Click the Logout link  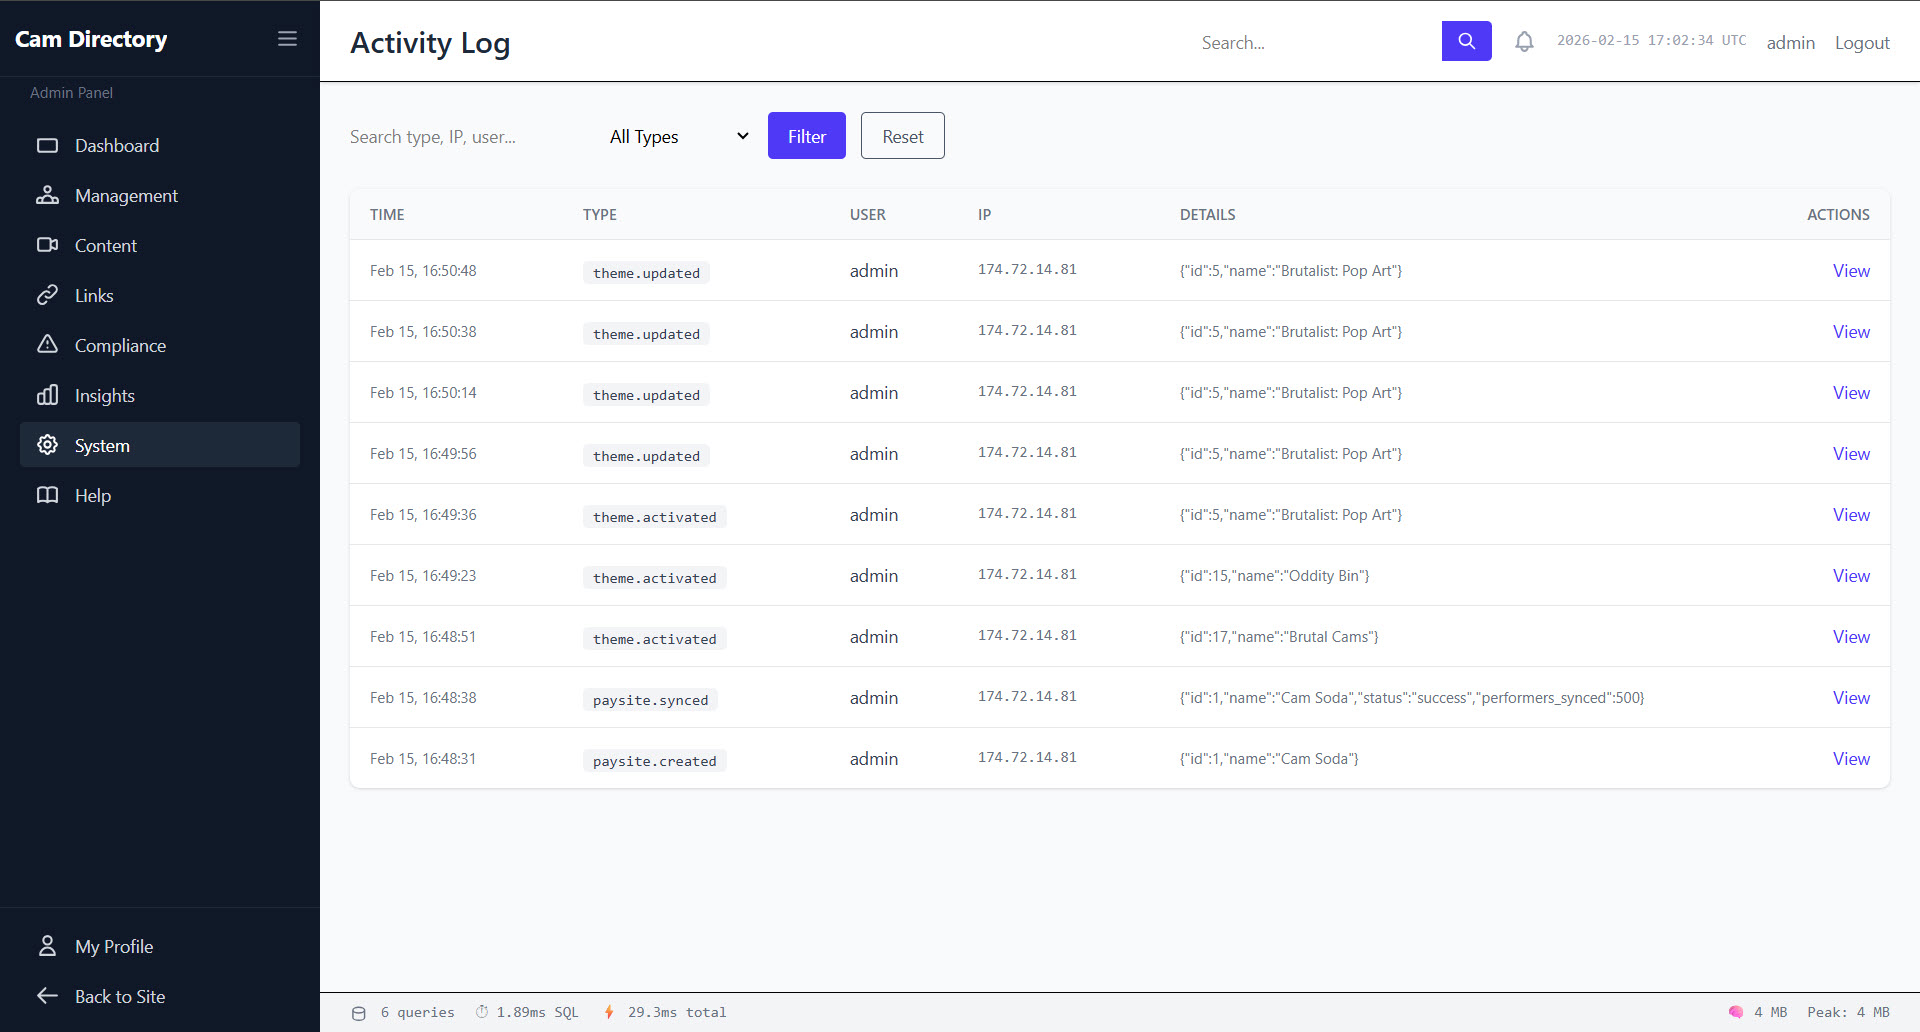(1861, 43)
